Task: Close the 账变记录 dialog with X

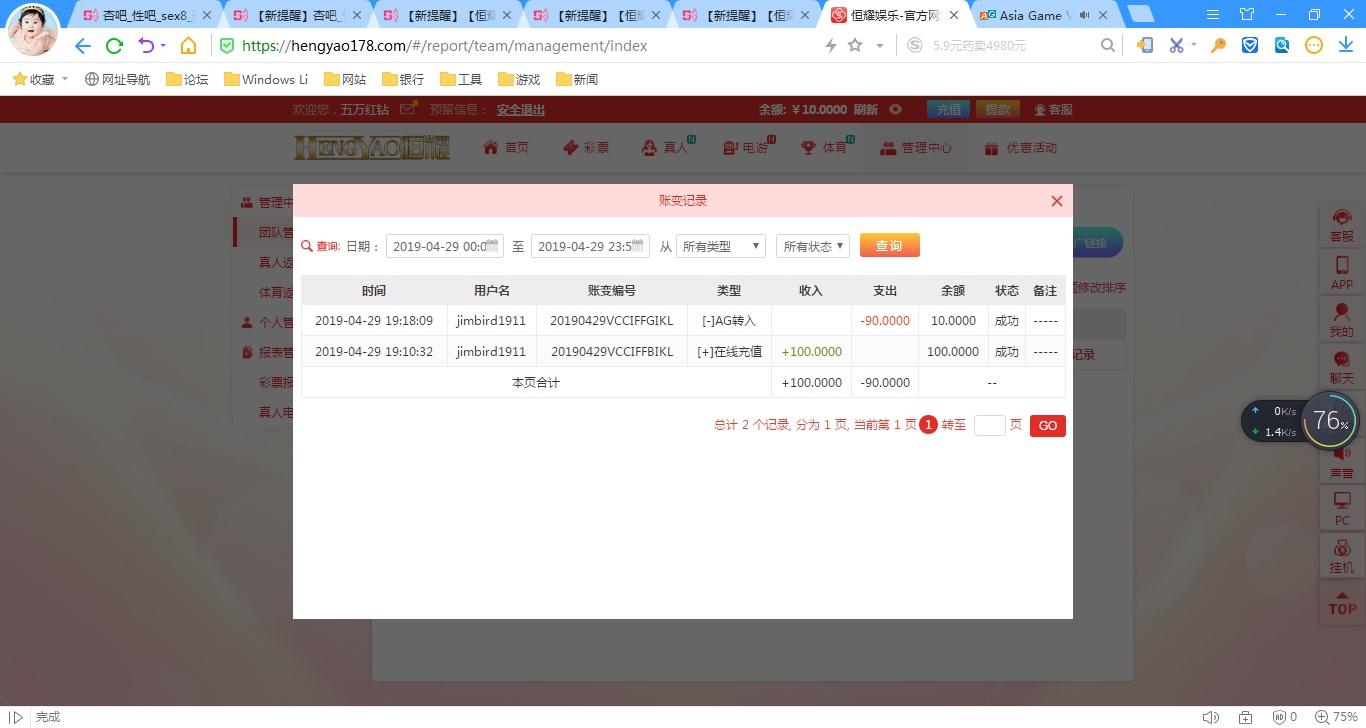Action: (x=1056, y=201)
